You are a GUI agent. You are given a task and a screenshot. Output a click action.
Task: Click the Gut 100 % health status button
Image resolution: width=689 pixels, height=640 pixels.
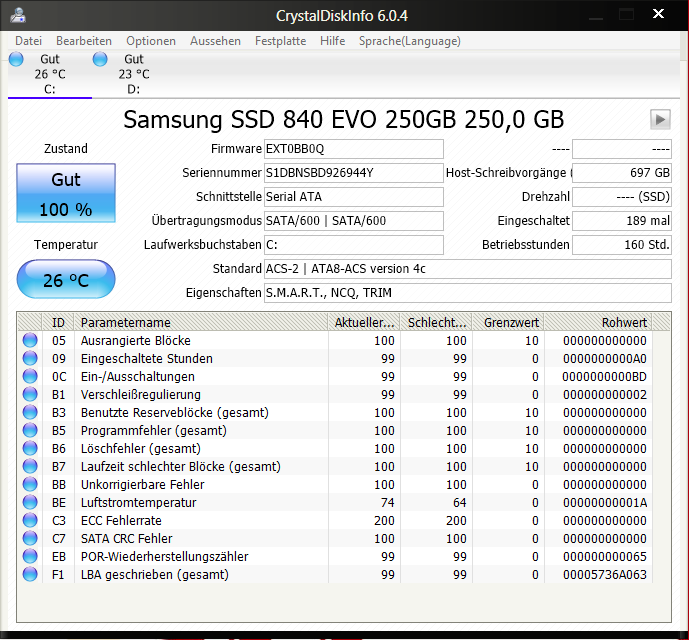[x=66, y=193]
